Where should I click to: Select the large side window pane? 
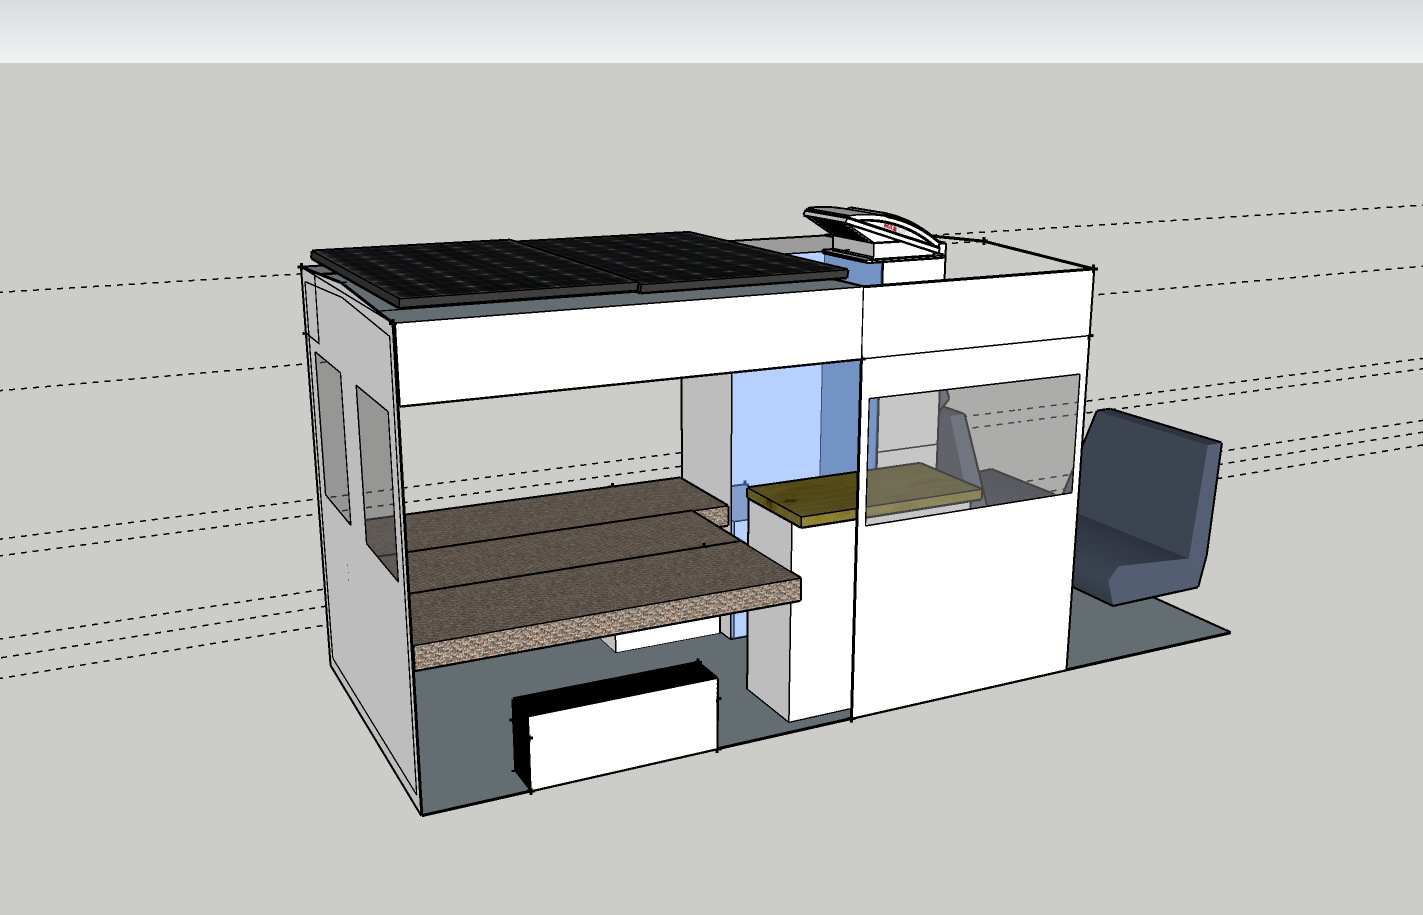pyautogui.click(x=972, y=448)
